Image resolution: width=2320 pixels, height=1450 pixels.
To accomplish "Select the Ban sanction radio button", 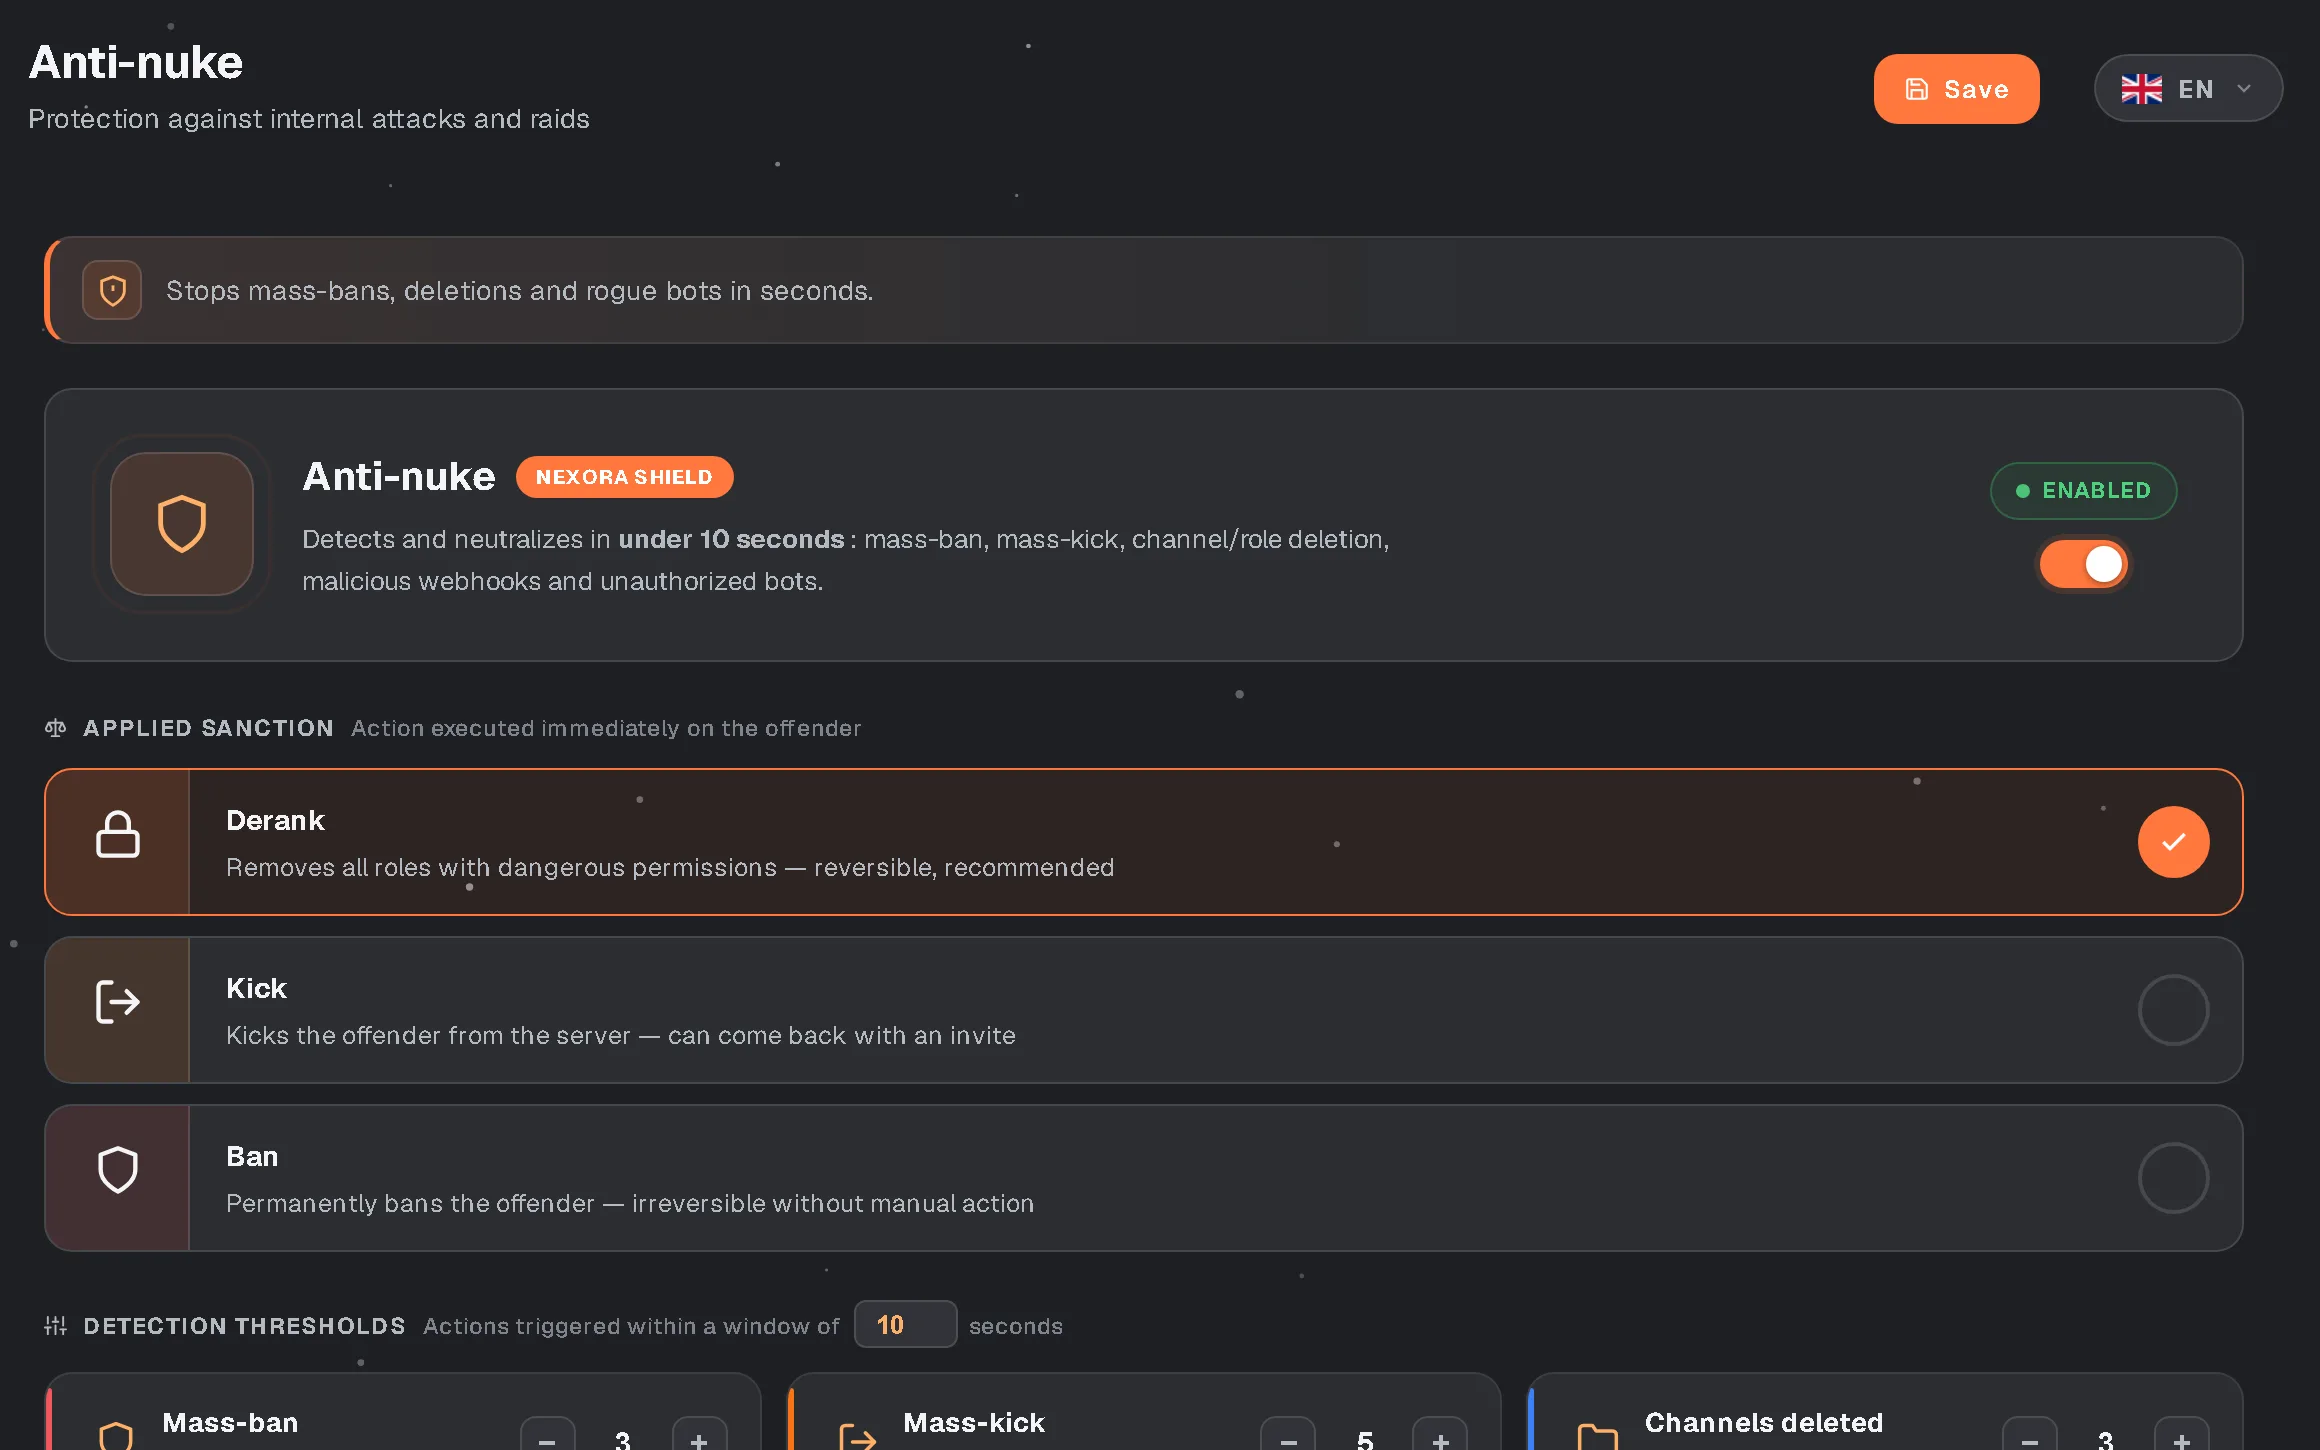I will pos(2173,1178).
